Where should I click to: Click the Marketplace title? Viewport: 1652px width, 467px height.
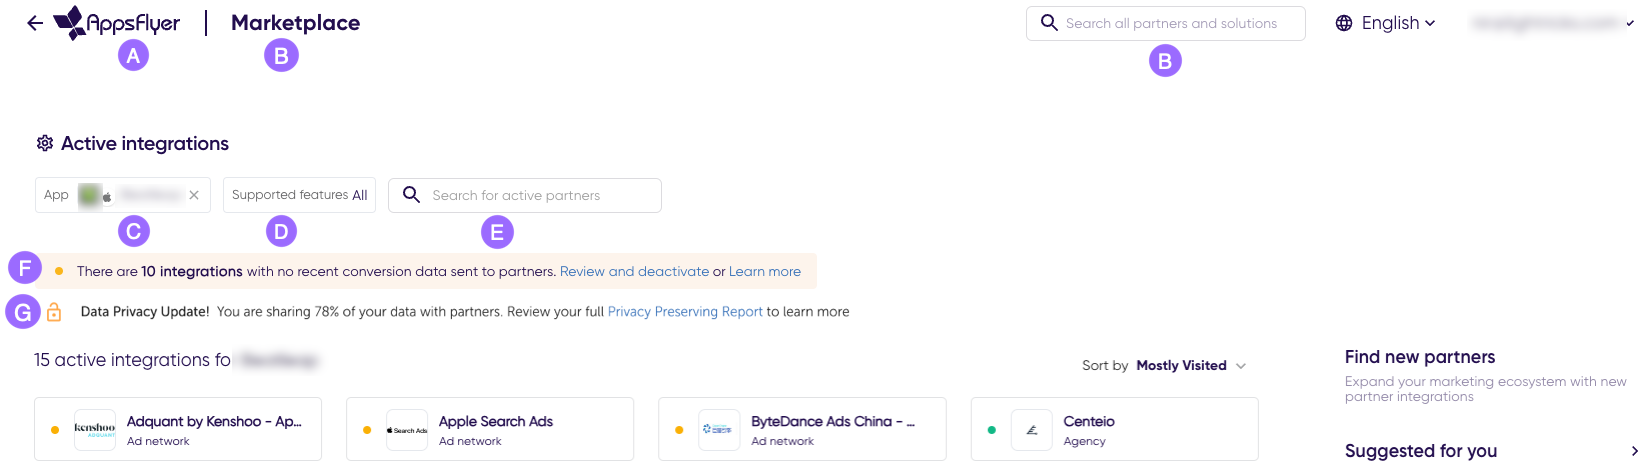click(295, 23)
